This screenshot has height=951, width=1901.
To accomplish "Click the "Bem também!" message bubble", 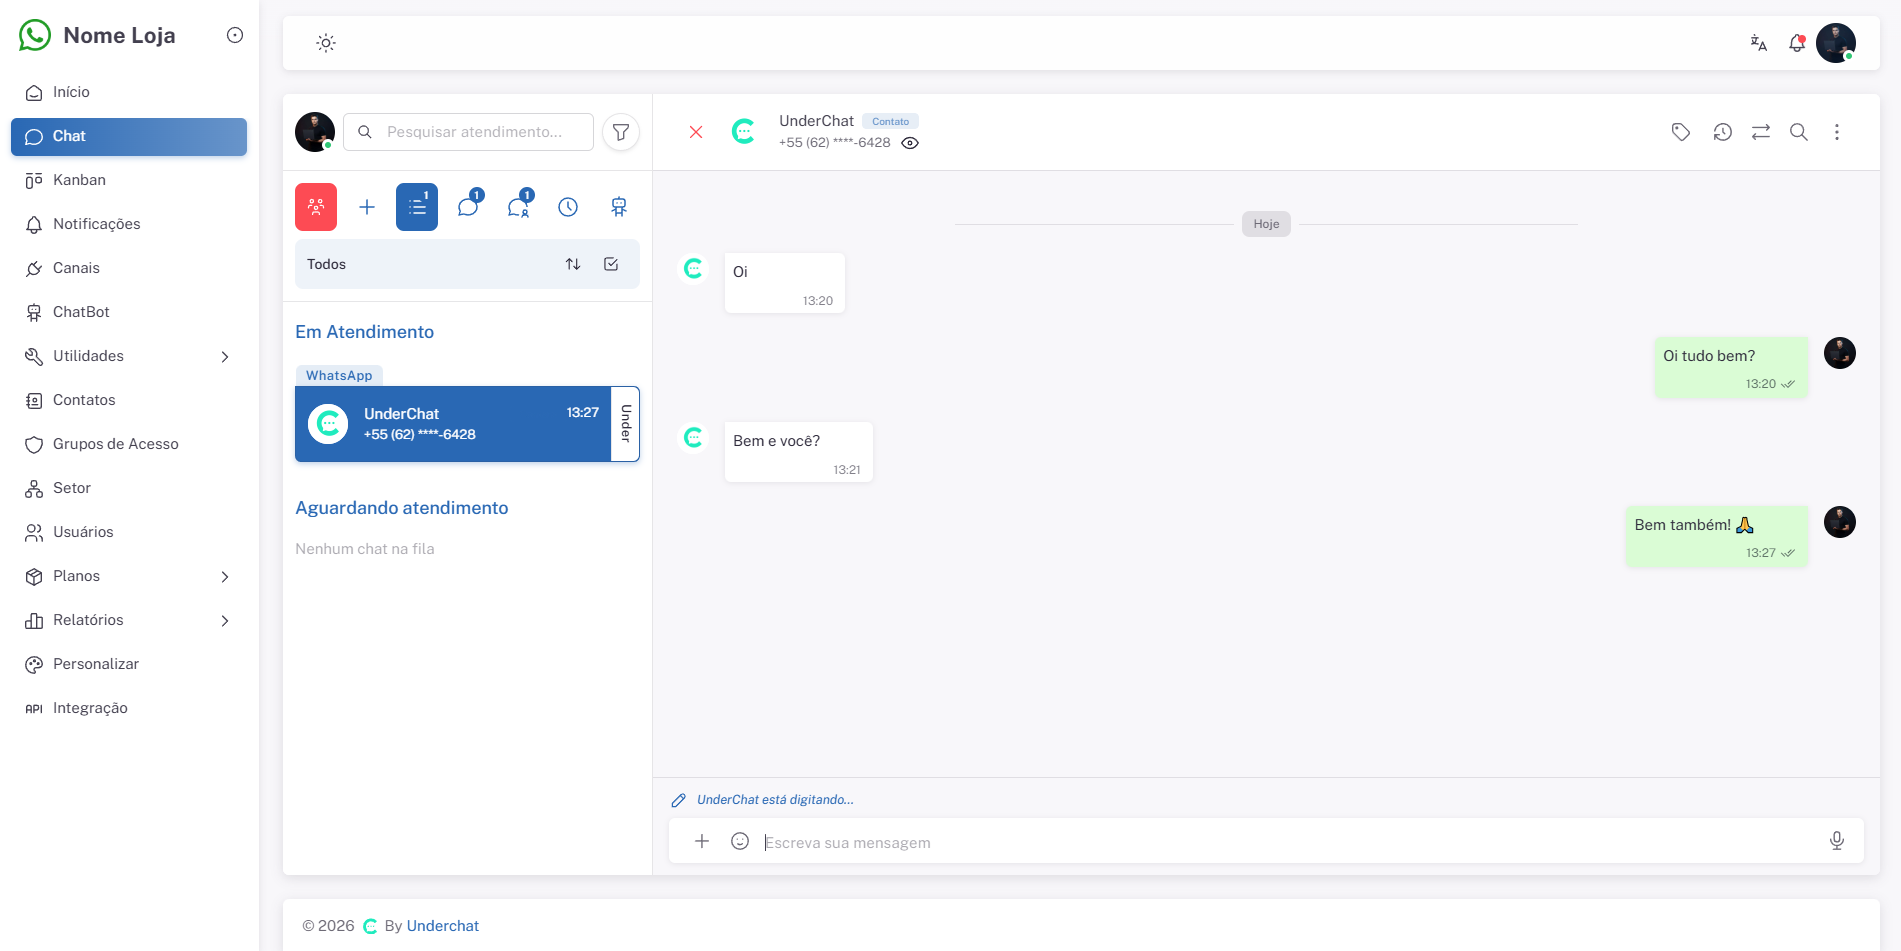I will click(x=1717, y=537).
